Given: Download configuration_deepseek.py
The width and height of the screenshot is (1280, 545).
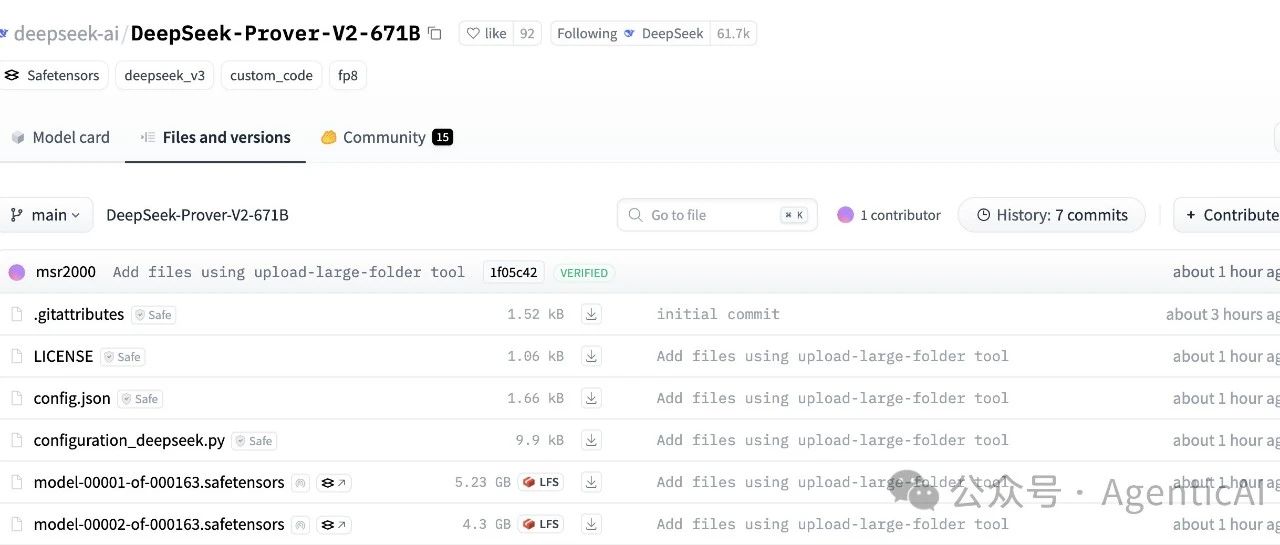Looking at the screenshot, I should click(592, 440).
